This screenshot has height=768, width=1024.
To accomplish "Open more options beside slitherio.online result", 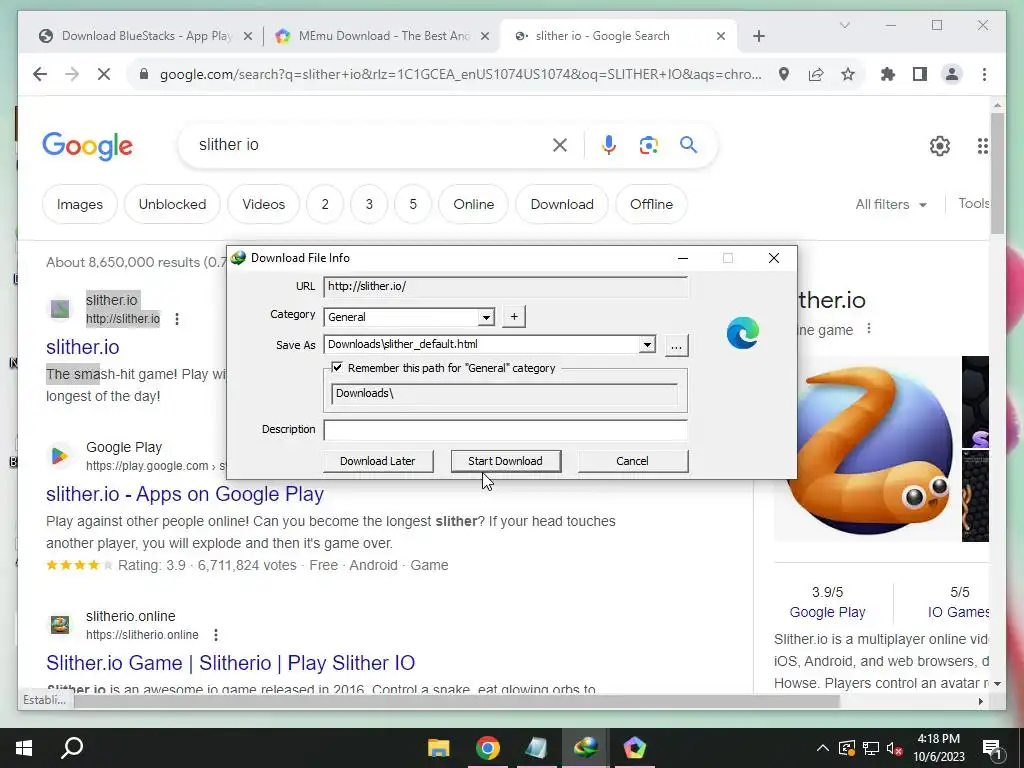I will 216,635.
